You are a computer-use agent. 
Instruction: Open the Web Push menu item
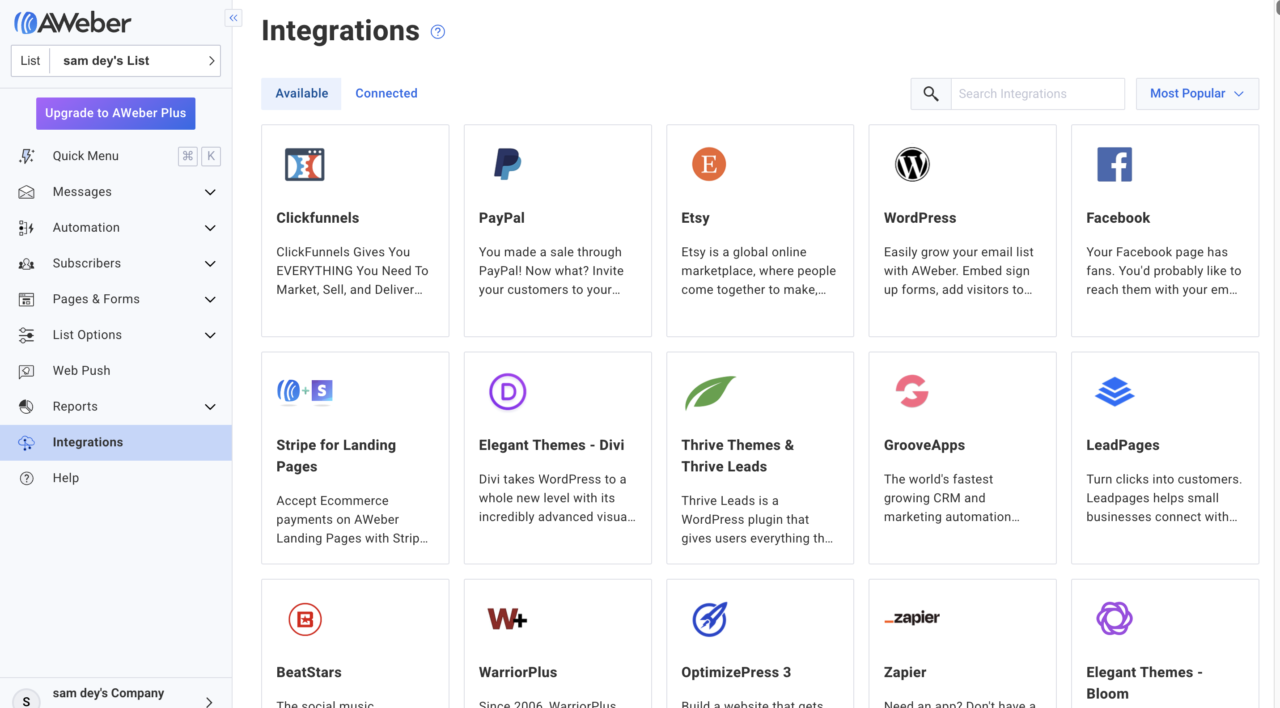(116, 371)
